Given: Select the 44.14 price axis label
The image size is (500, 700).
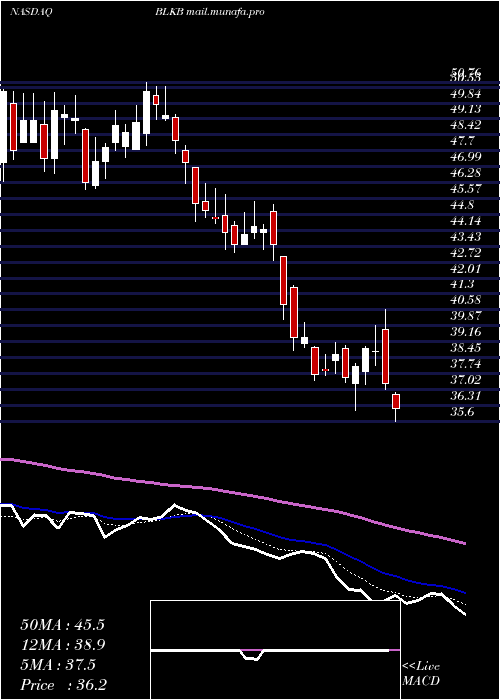Looking at the screenshot, I should pyautogui.click(x=465, y=221).
